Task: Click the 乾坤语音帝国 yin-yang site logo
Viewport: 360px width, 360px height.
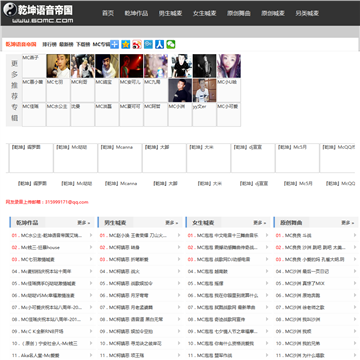Action: 38,13
